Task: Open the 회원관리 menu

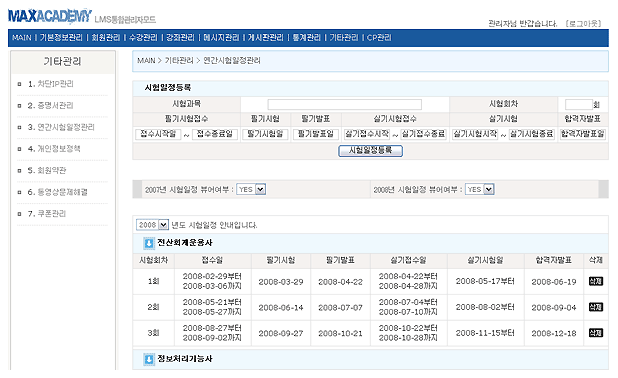Action: click(106, 37)
